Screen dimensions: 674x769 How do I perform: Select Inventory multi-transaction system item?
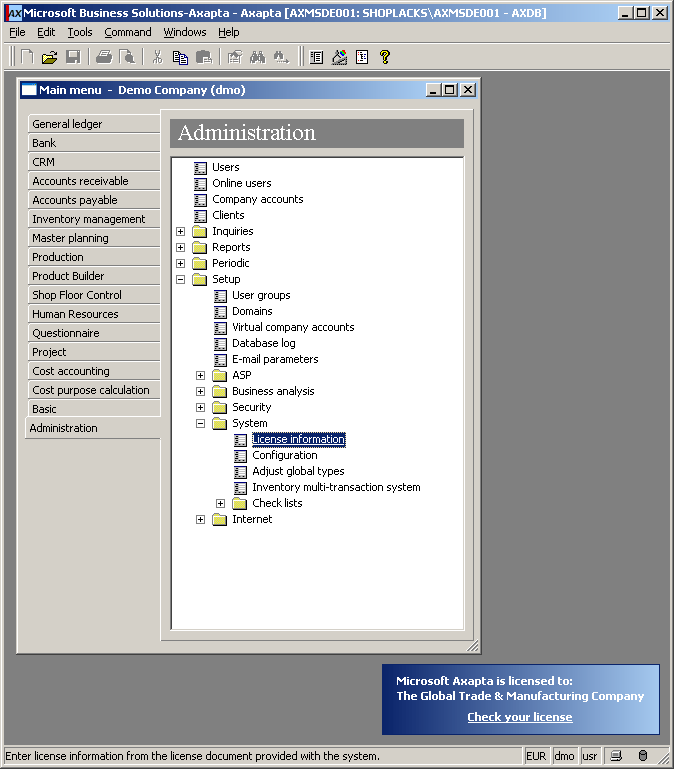pos(336,487)
